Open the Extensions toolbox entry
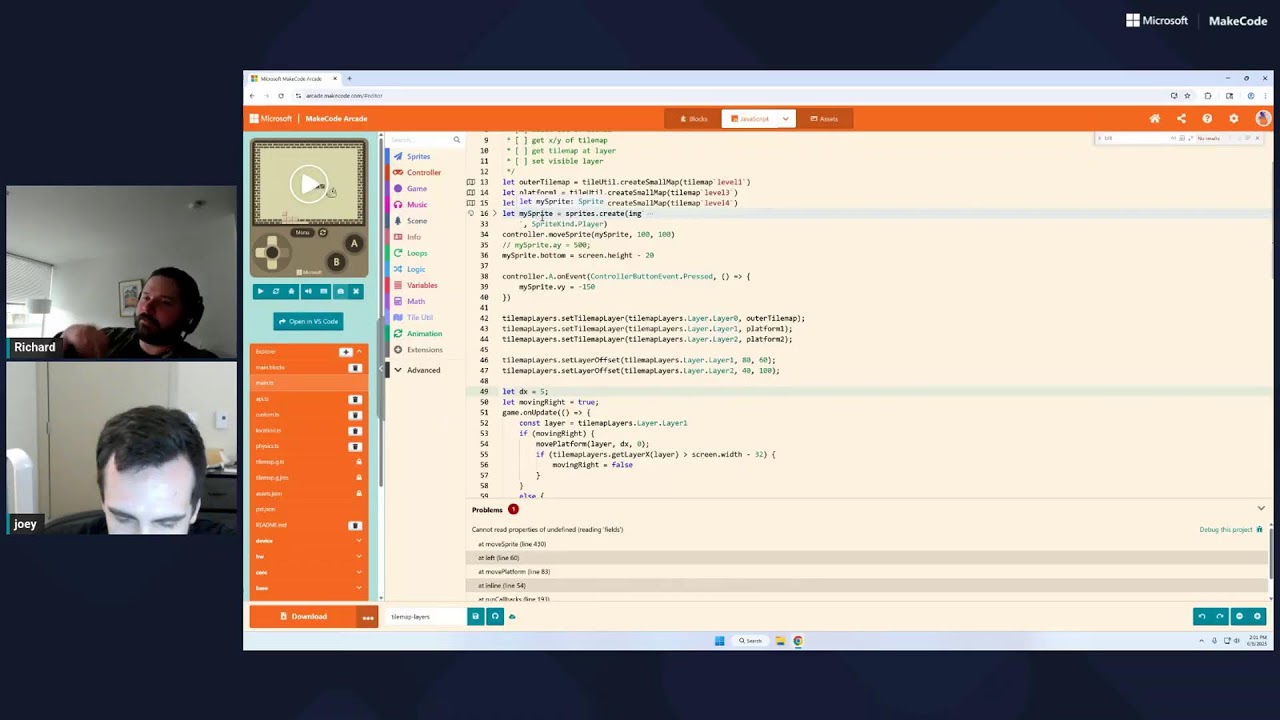The image size is (1280, 720). point(424,349)
